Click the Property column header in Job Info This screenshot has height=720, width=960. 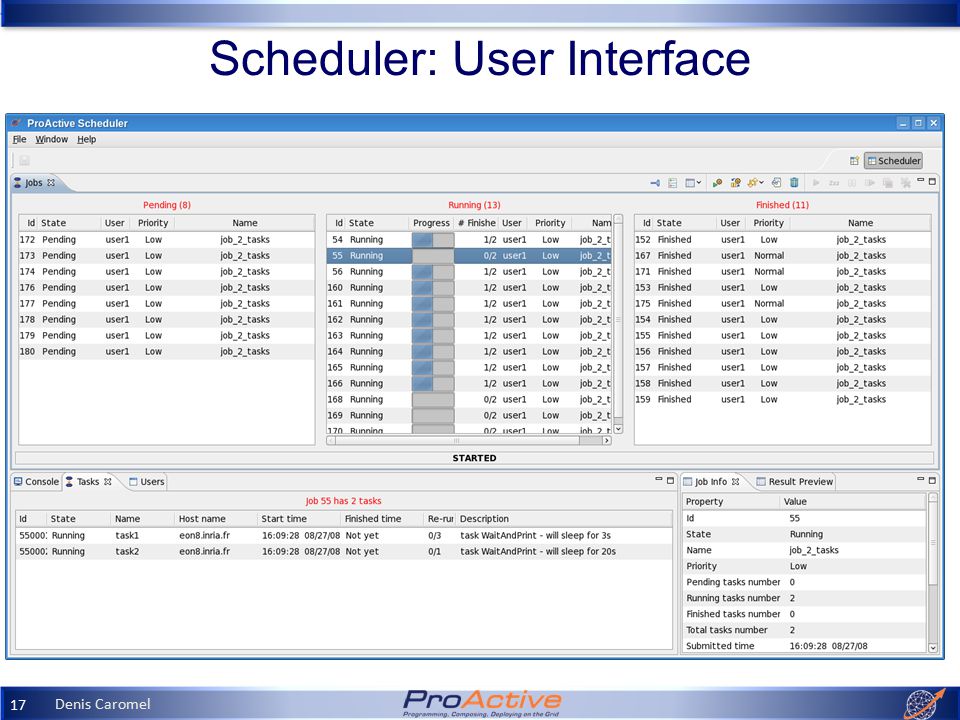[731, 501]
